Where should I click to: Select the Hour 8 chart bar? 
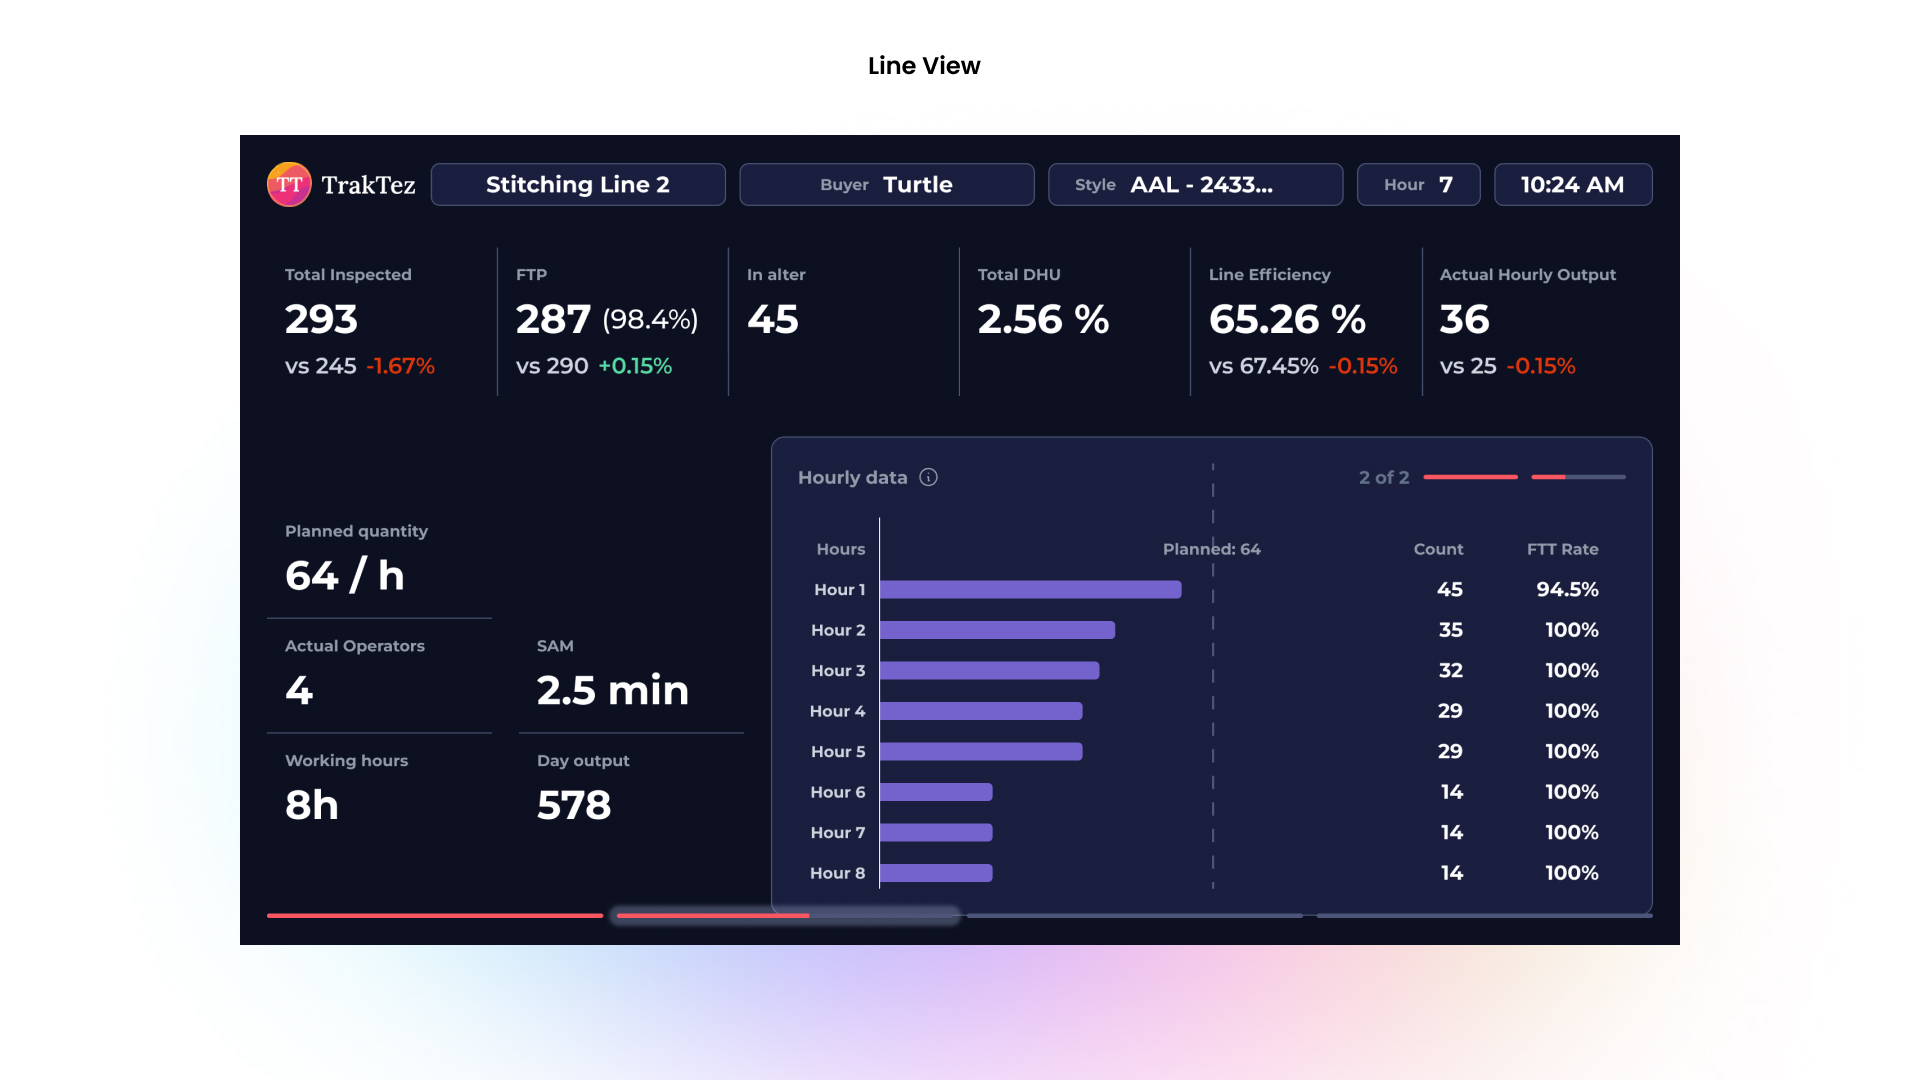click(x=936, y=873)
